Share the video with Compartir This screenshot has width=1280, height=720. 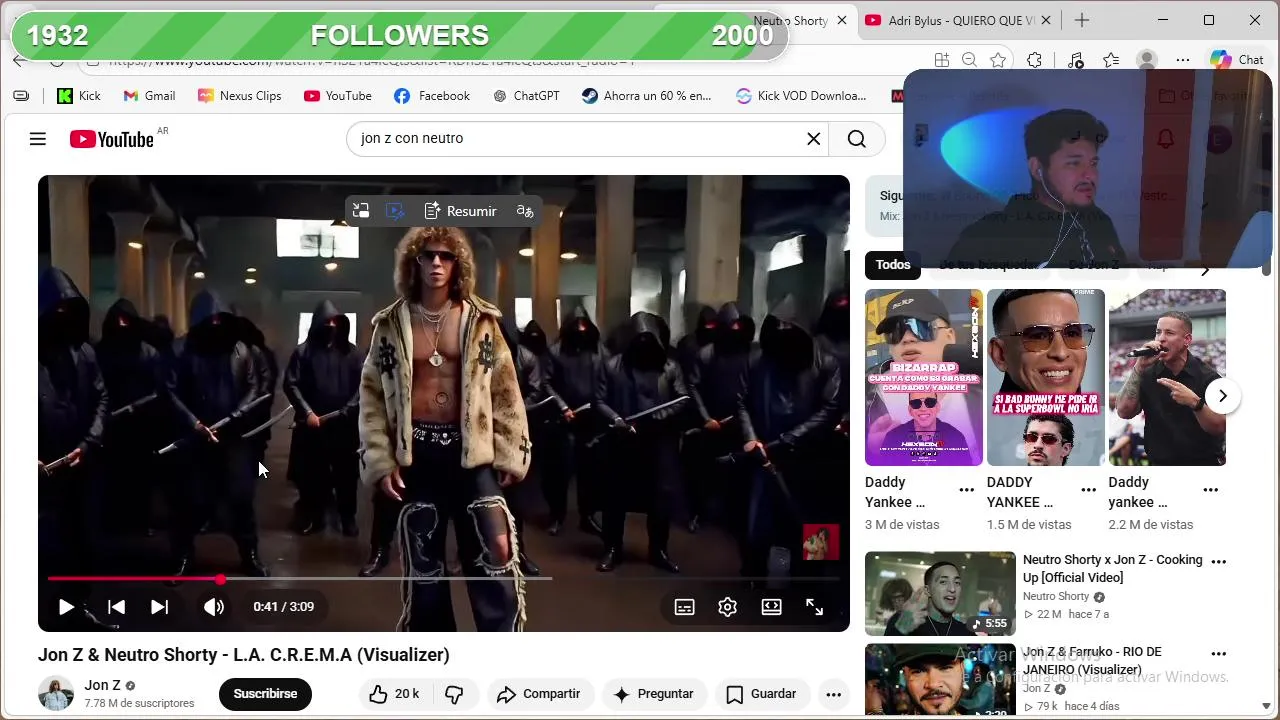[x=538, y=694]
